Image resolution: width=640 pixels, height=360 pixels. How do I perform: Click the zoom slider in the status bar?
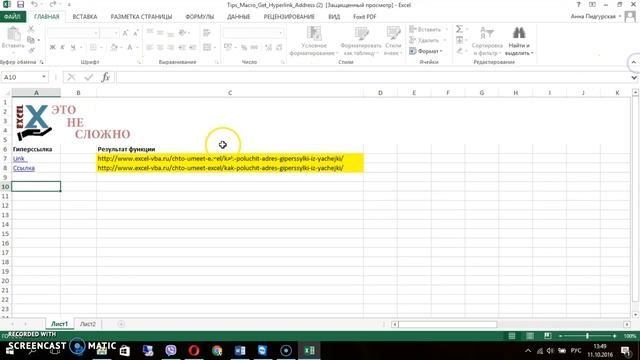click(587, 336)
